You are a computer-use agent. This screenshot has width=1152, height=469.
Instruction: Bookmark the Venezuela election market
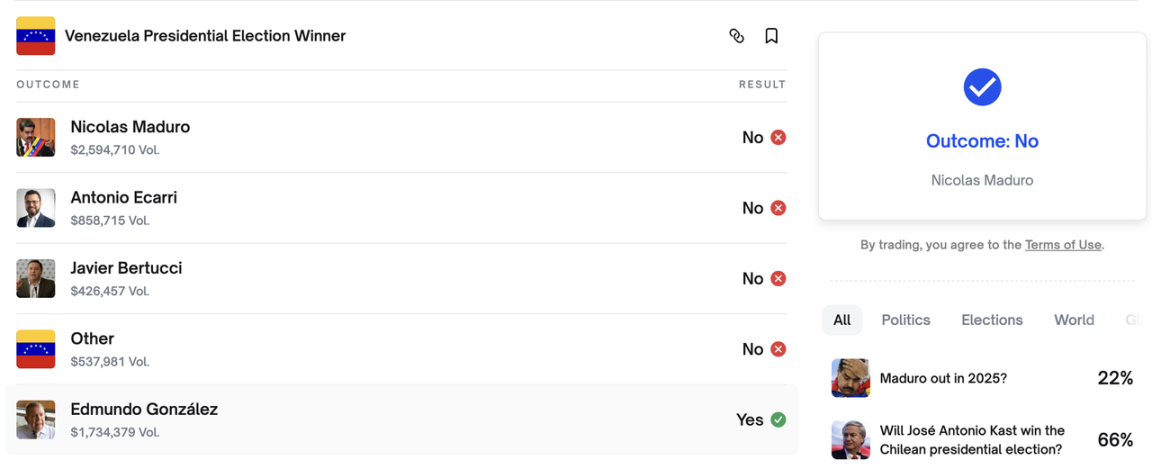point(771,36)
